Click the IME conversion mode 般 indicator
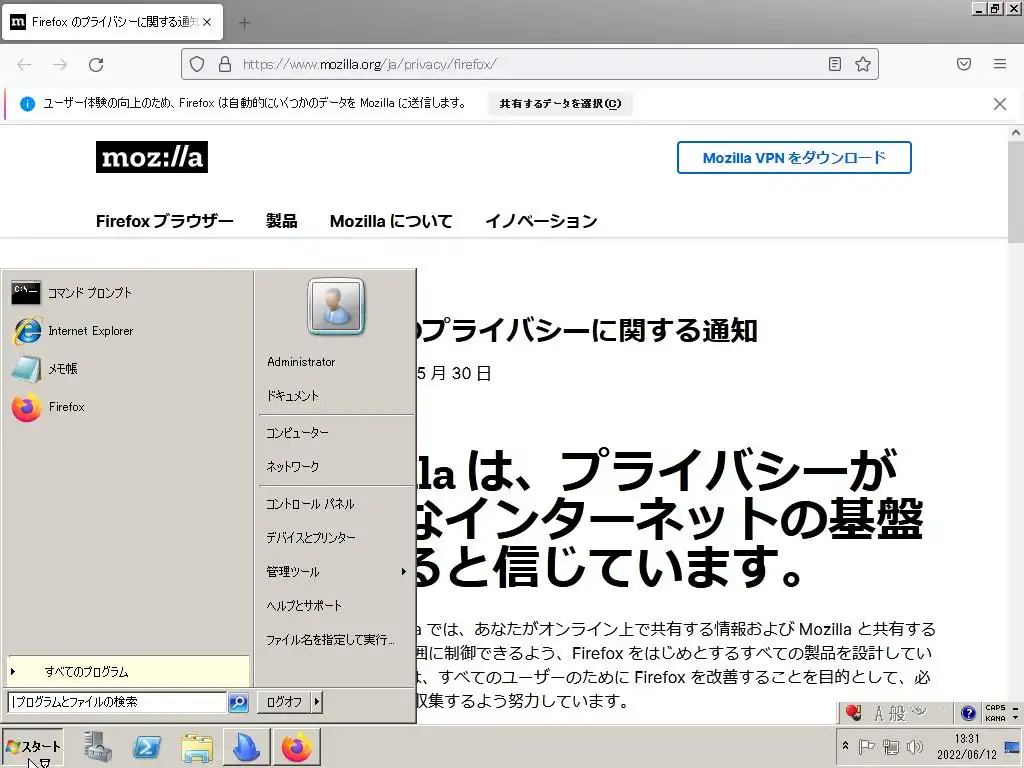The width and height of the screenshot is (1024, 768). pyautogui.click(x=897, y=713)
